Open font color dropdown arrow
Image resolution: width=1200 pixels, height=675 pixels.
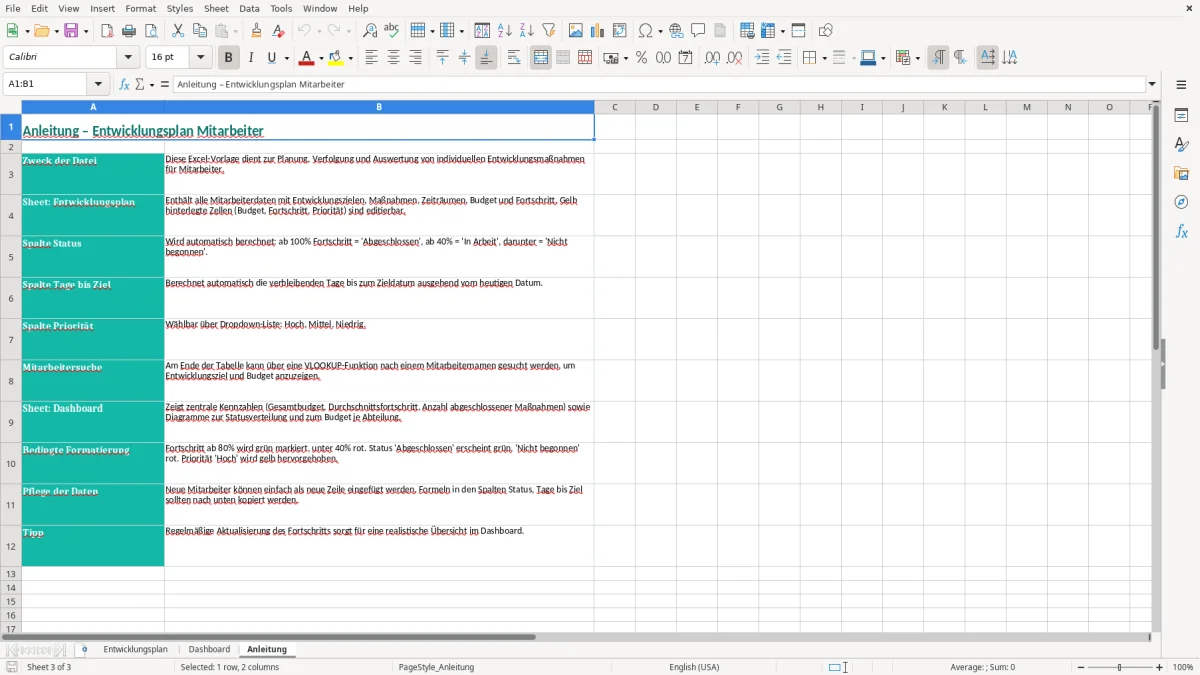pyautogui.click(x=320, y=58)
